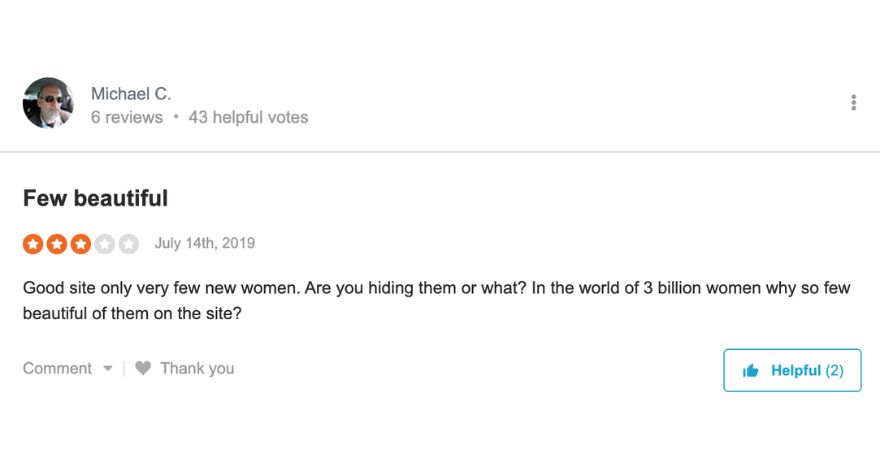Open the Few beautiful review title

coord(95,198)
